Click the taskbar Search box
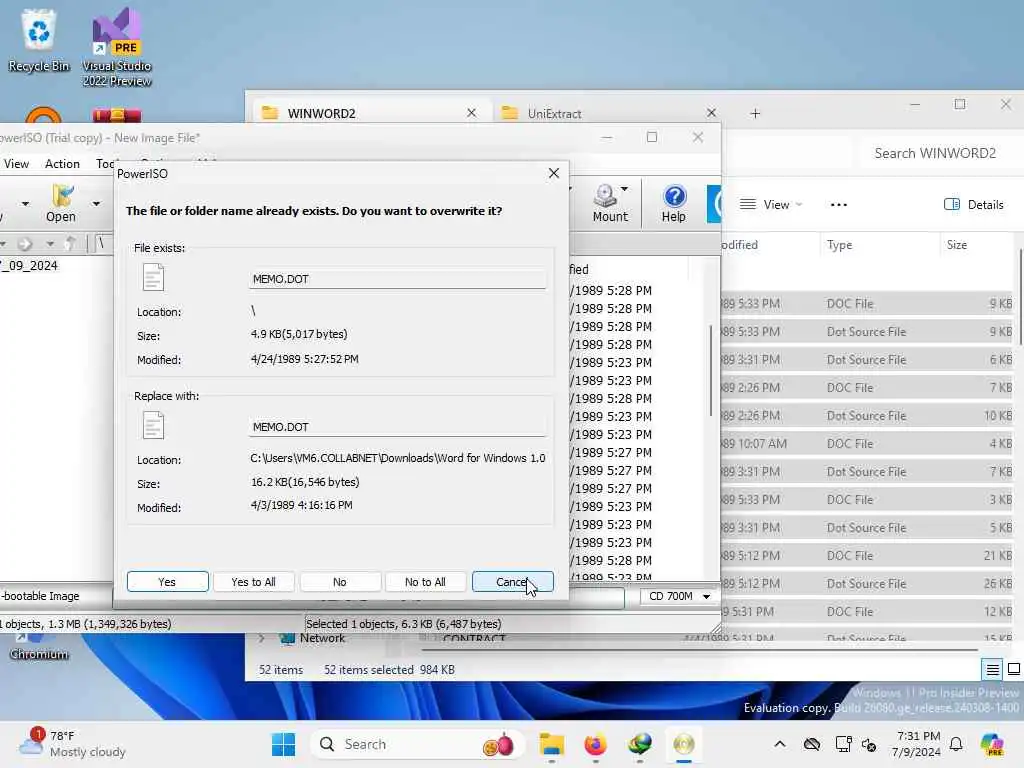Image resolution: width=1024 pixels, height=768 pixels. coord(418,744)
